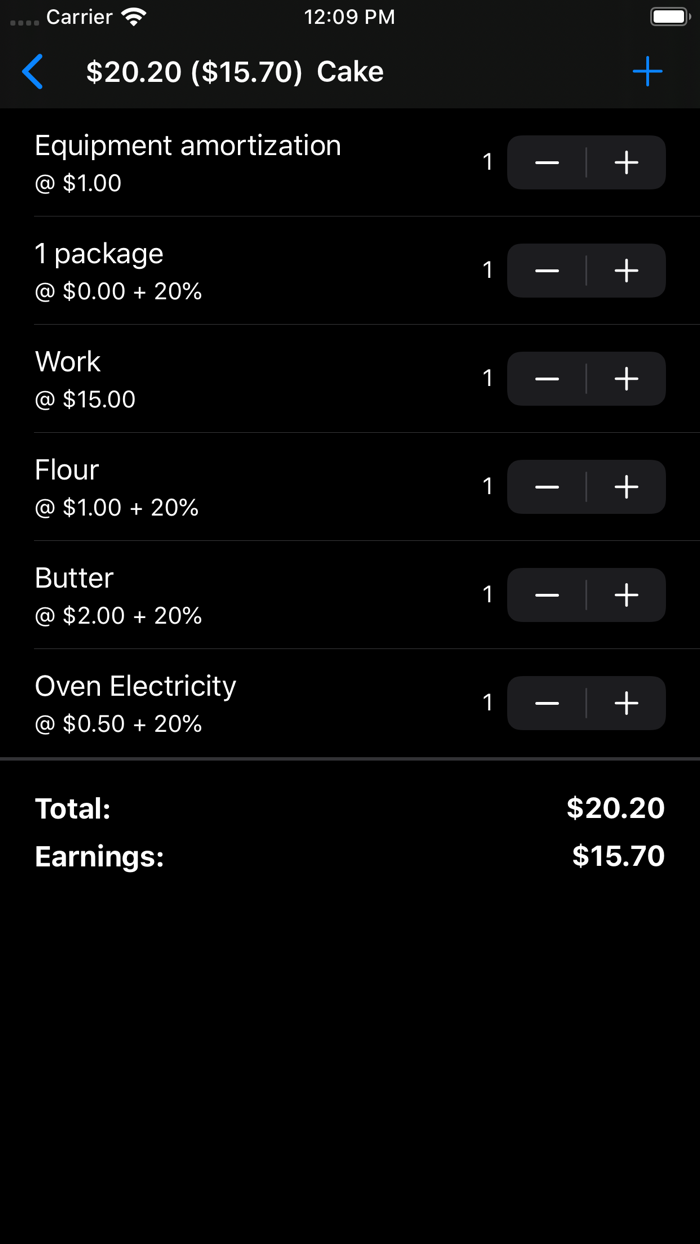
Task: Decrease the Butter count
Action: [547, 594]
